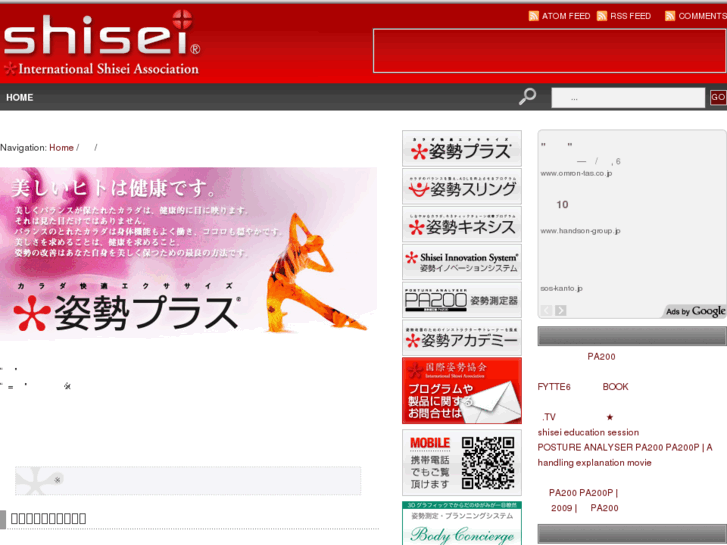
Task: Click the orange icon beside COMMENTS
Action: [670, 16]
